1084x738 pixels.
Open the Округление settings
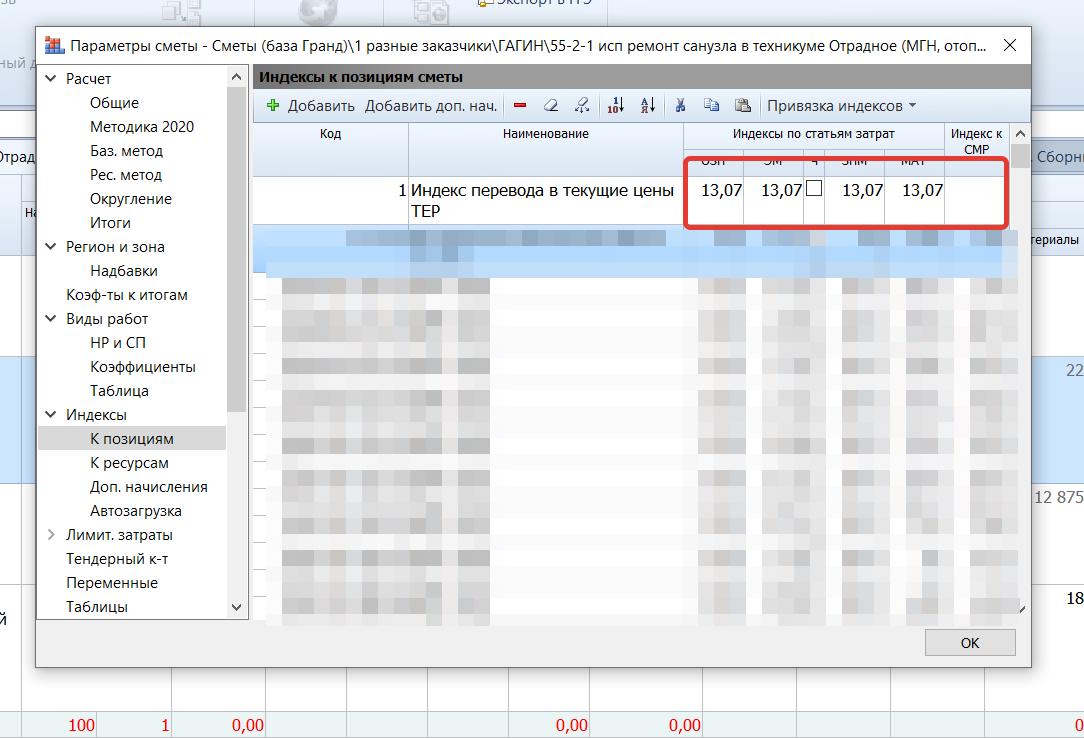(x=131, y=199)
